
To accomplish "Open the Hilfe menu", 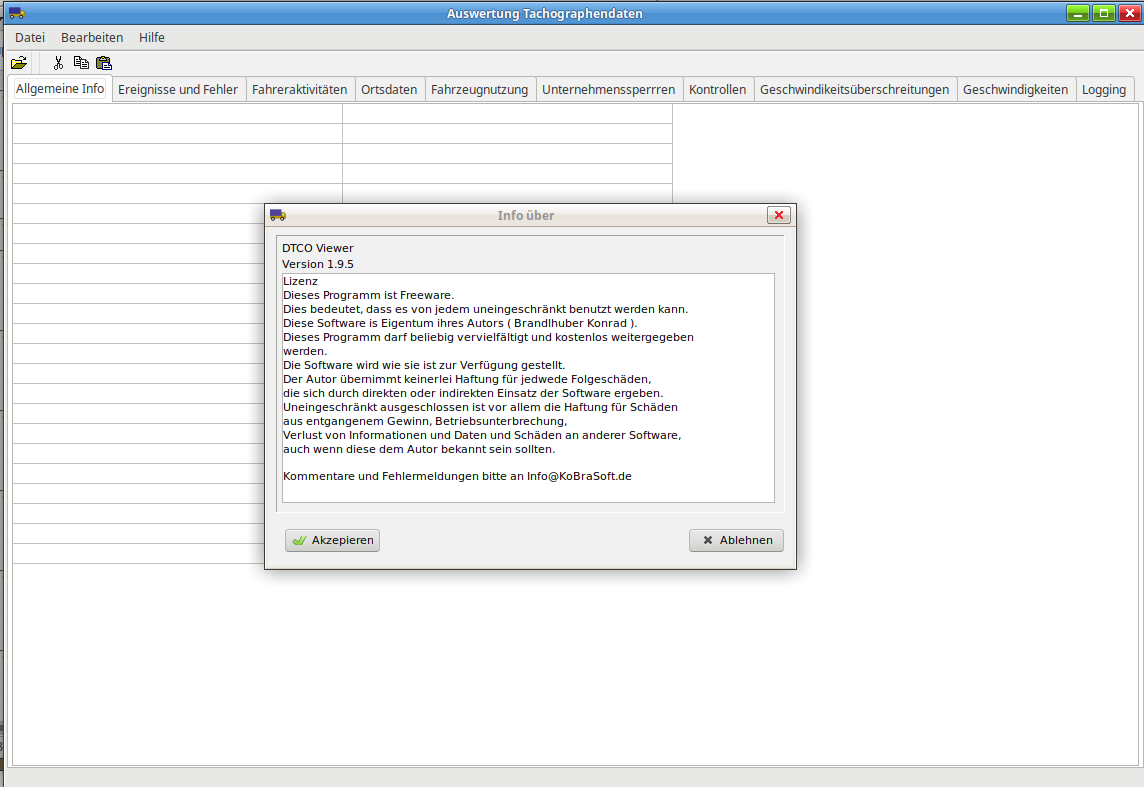I will [152, 37].
